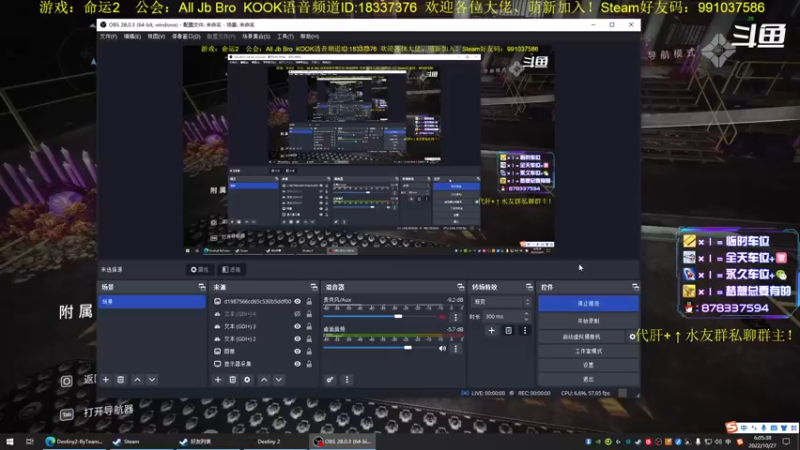Delete the selected scene using trash icon
800x450 pixels.
tap(120, 380)
